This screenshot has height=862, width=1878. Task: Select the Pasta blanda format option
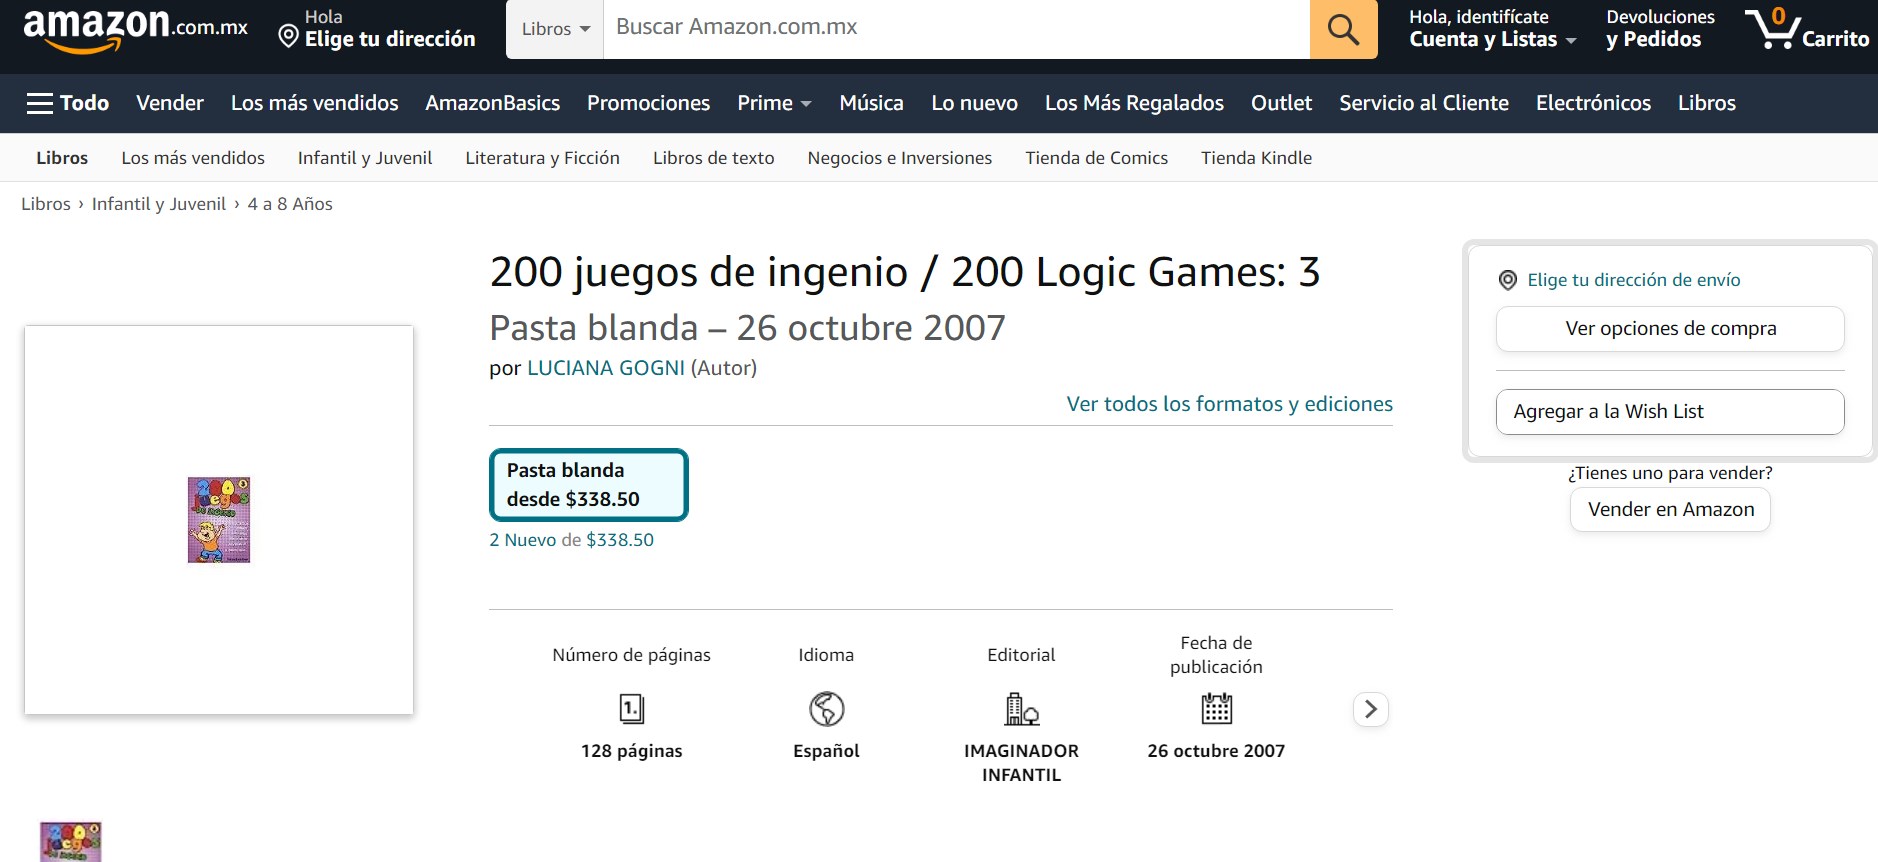click(588, 485)
